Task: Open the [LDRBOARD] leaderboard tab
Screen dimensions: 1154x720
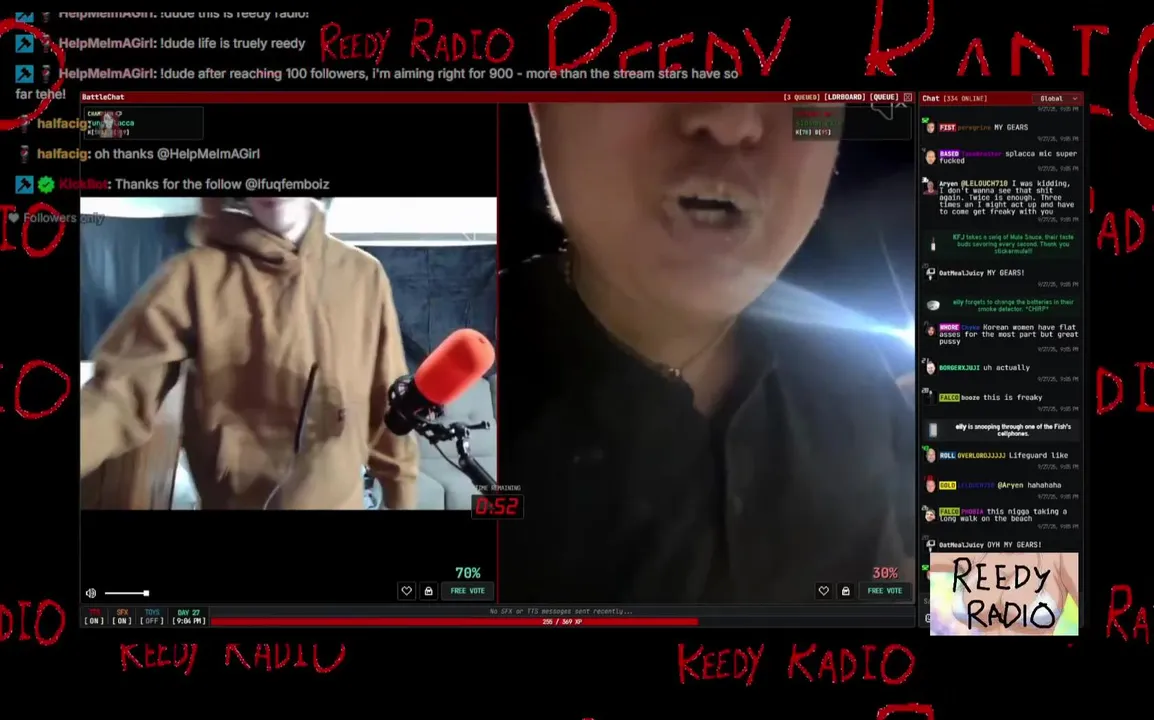Action: coord(844,97)
